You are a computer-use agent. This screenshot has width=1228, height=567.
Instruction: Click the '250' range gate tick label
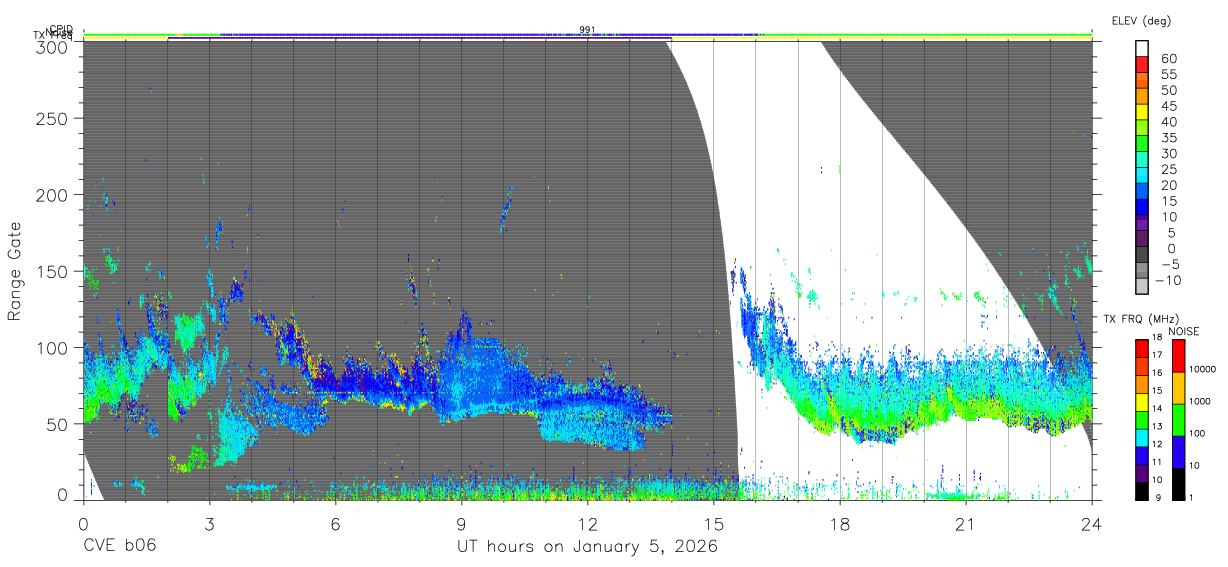53,119
